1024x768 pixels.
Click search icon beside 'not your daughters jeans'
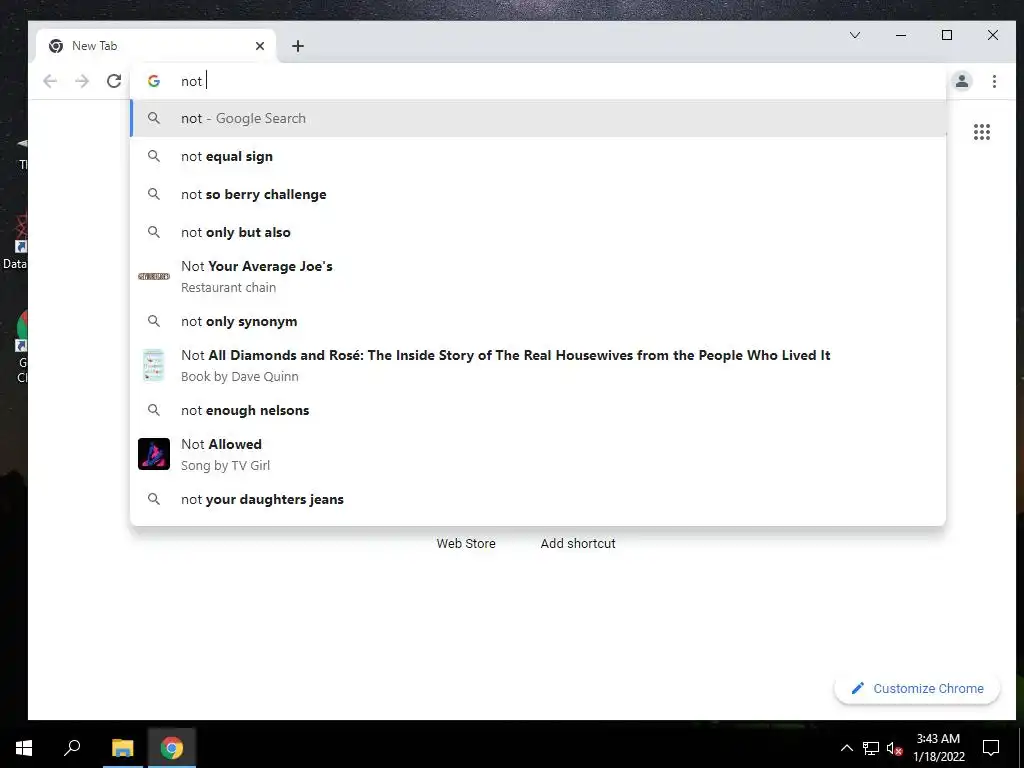pos(153,499)
